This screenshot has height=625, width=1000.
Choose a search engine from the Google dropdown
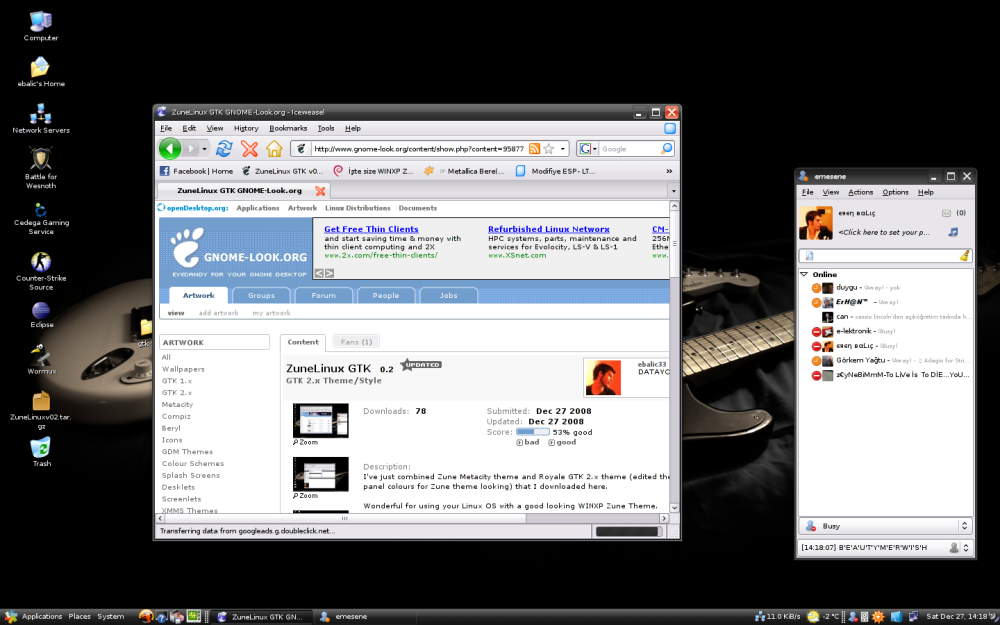(x=587, y=149)
